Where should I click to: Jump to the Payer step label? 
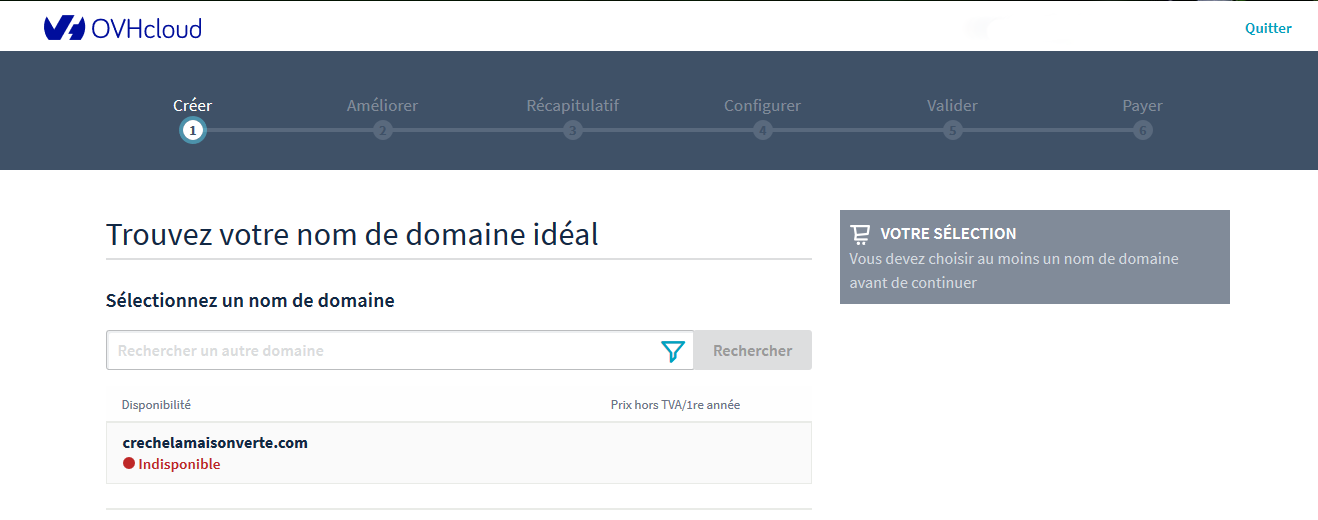pyautogui.click(x=1142, y=105)
